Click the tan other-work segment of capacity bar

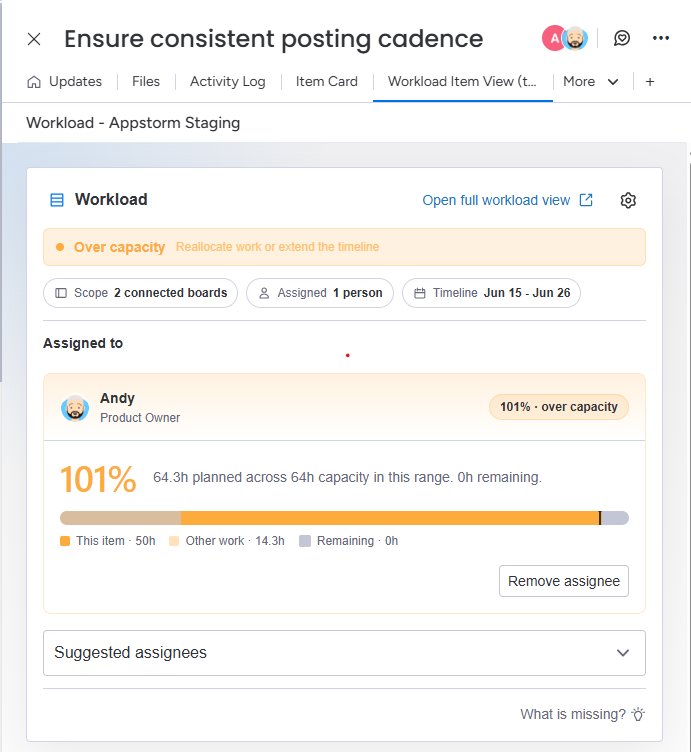point(120,518)
